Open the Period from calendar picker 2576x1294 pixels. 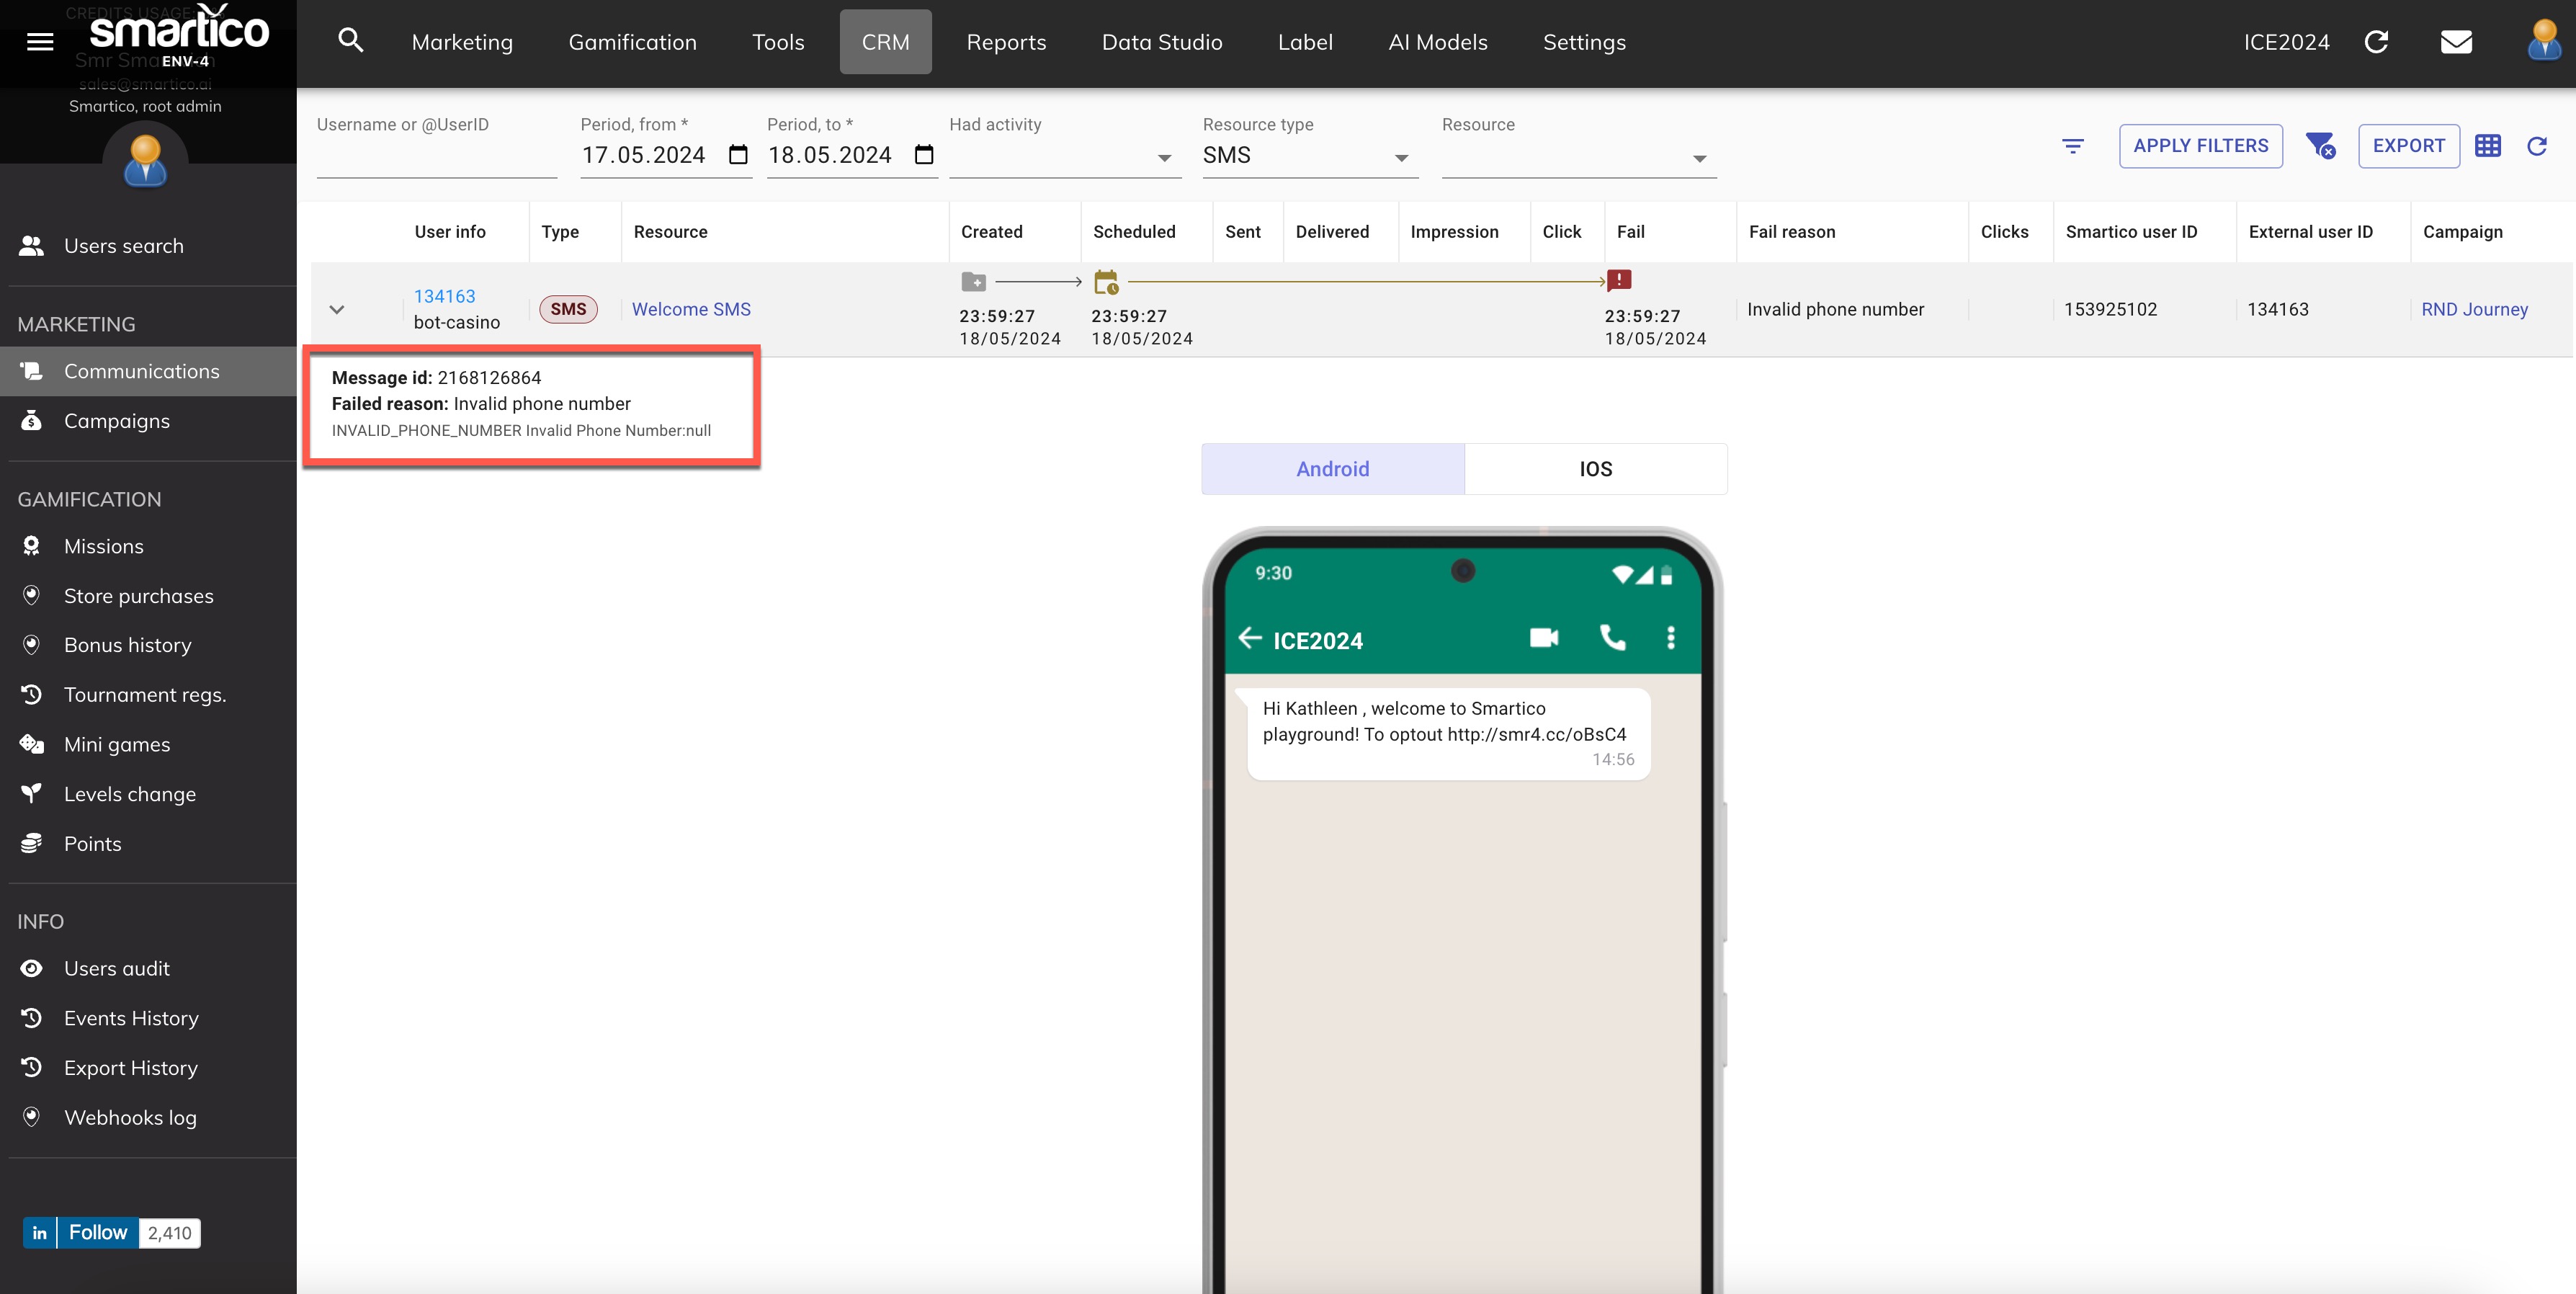click(738, 155)
